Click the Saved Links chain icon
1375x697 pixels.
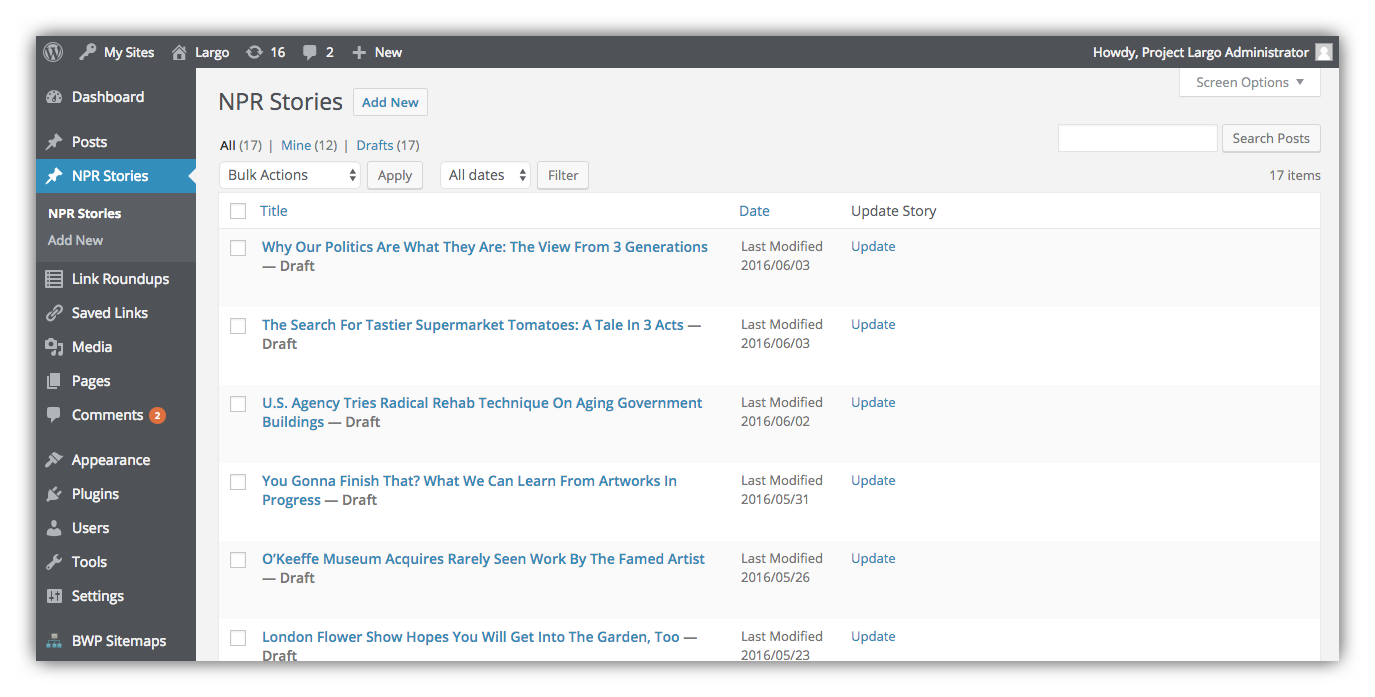(54, 313)
